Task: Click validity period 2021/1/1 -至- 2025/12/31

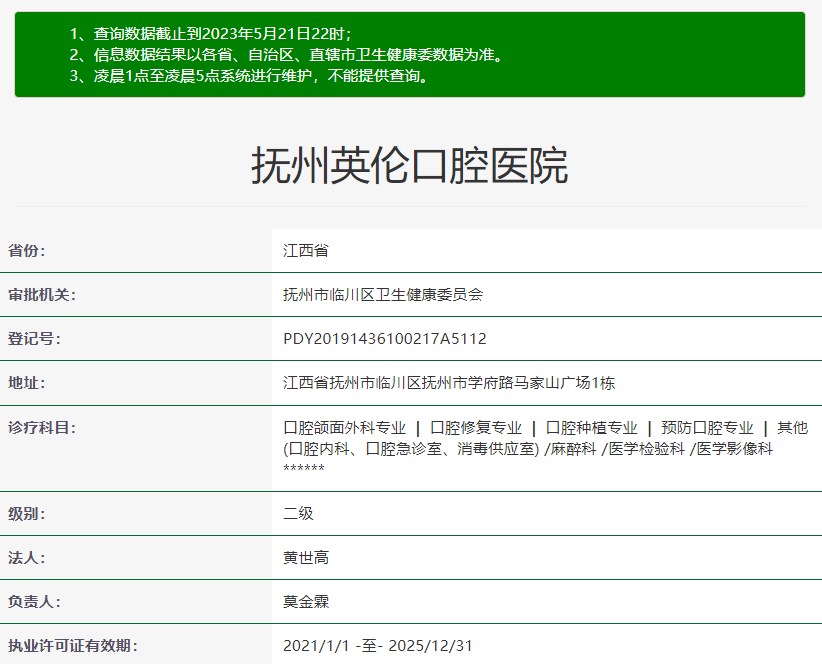Action: (x=378, y=646)
